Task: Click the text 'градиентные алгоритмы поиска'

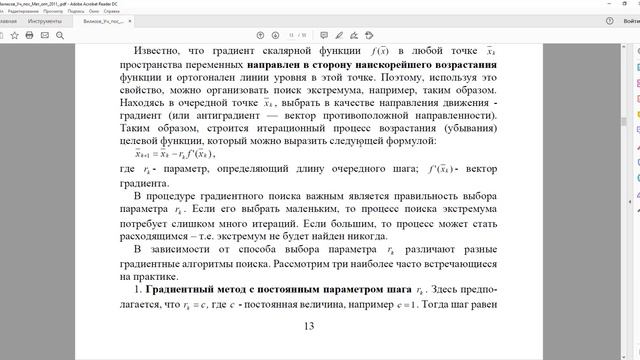Action: pyautogui.click(x=195, y=264)
